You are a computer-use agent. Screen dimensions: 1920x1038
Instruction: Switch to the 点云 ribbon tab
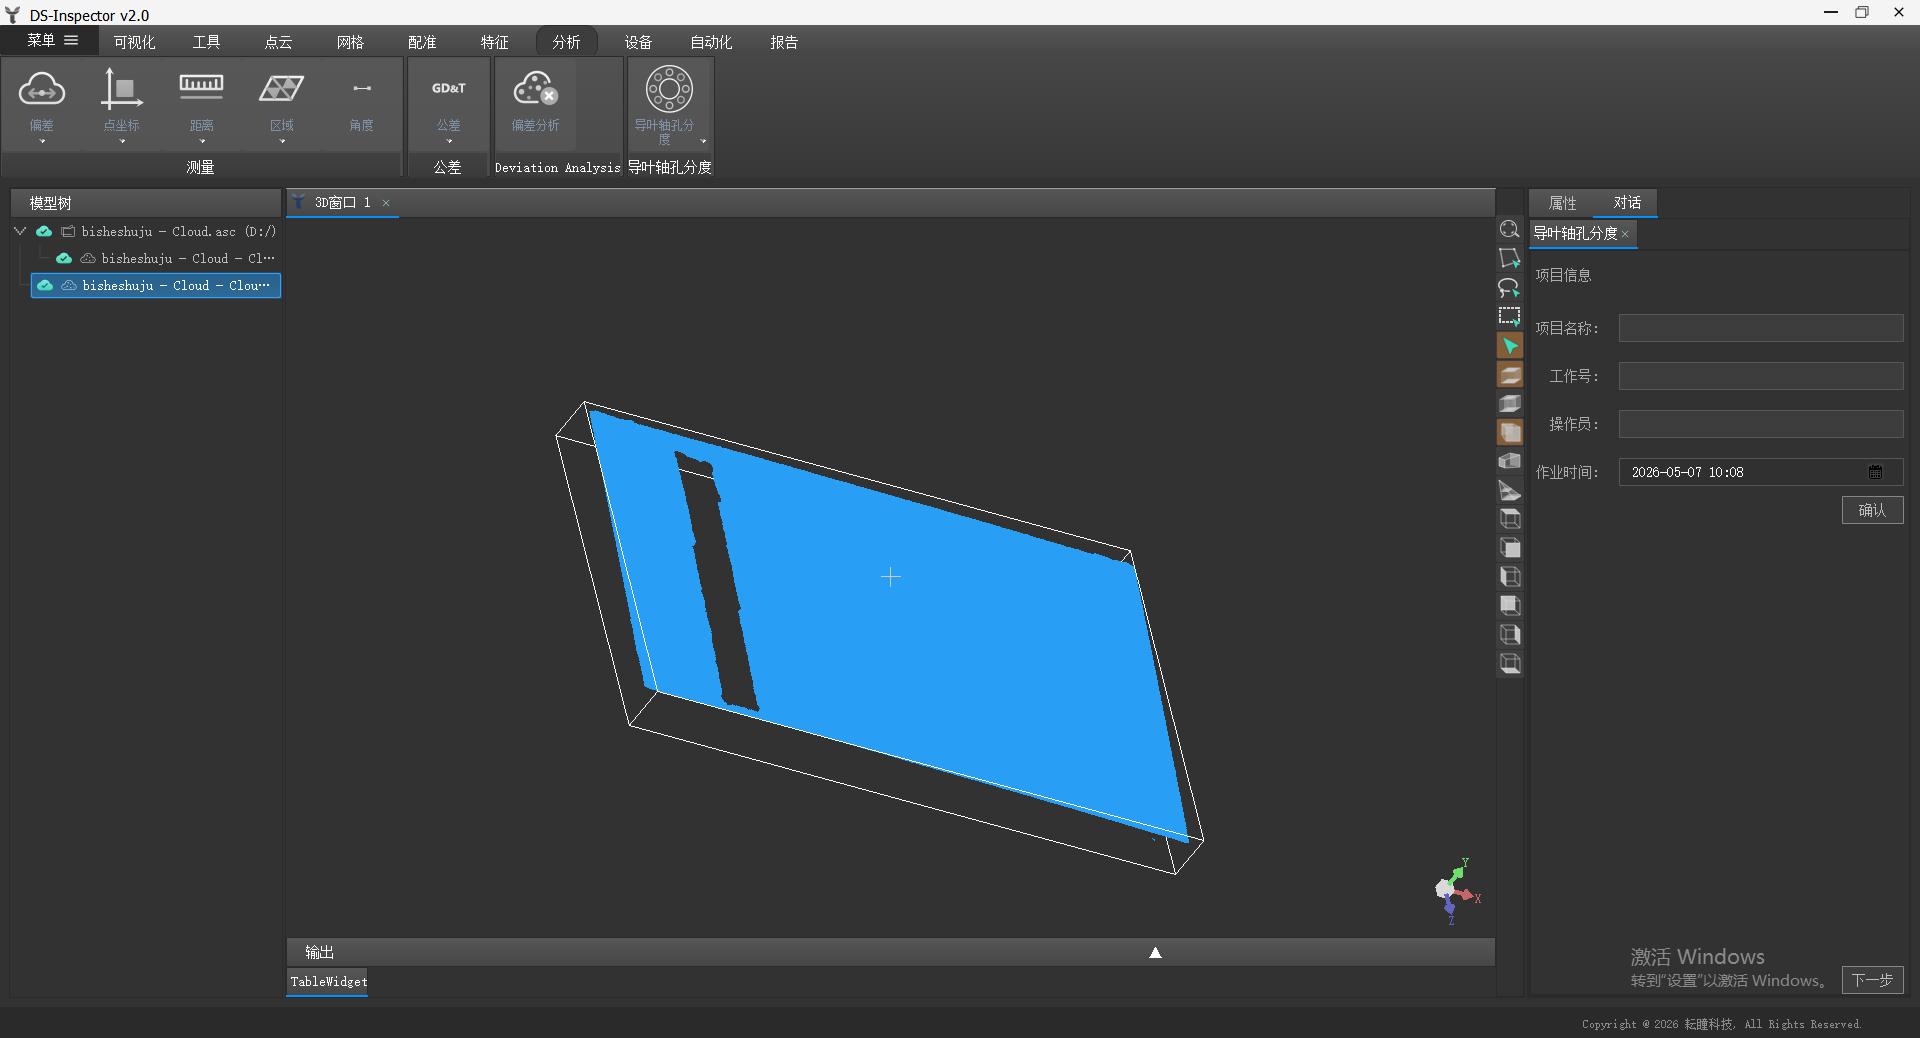(278, 42)
